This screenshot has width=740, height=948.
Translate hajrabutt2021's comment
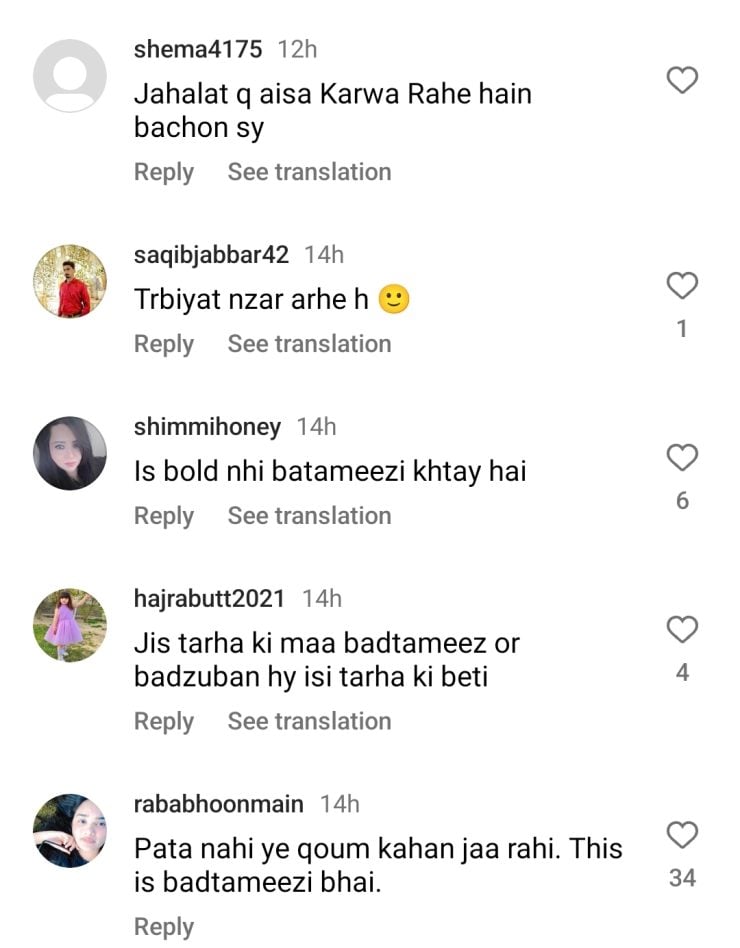pos(309,721)
